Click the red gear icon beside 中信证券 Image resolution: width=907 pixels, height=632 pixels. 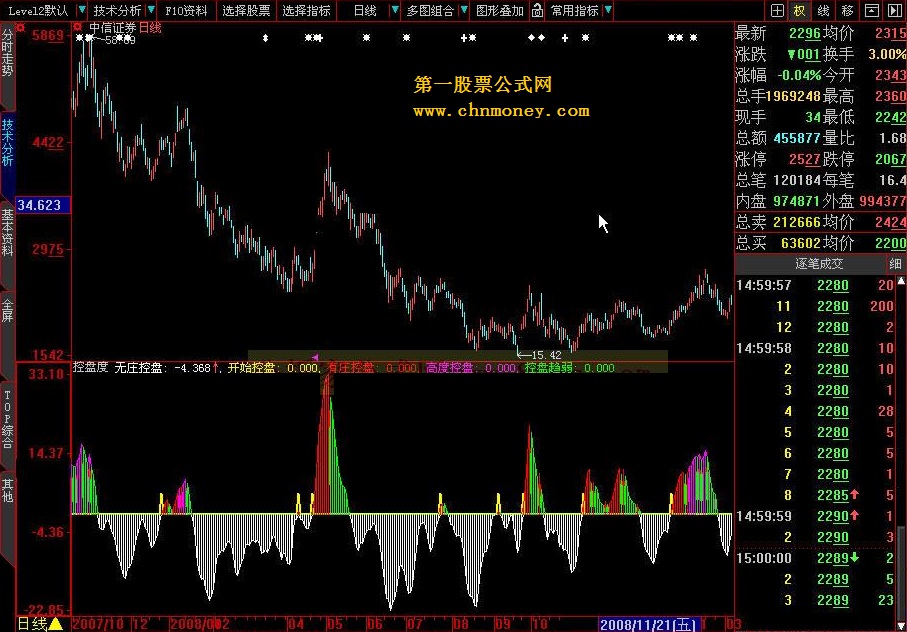click(78, 27)
